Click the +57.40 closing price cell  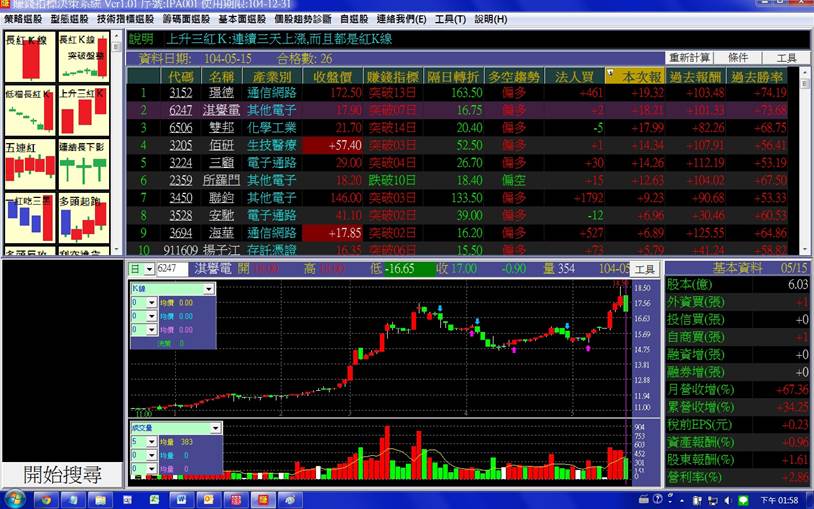point(332,145)
